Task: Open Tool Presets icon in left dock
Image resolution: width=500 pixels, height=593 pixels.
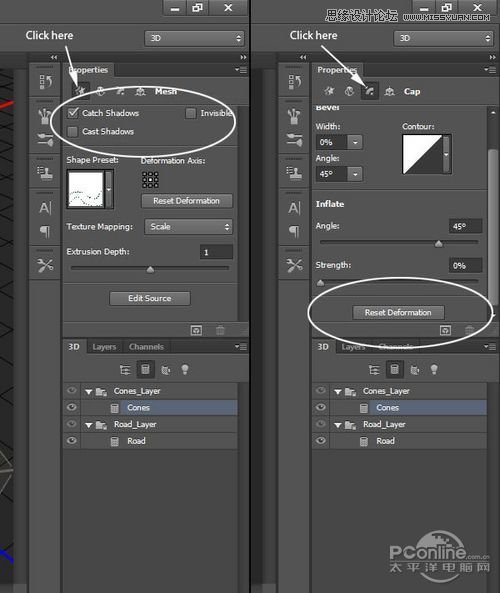Action: click(45, 265)
